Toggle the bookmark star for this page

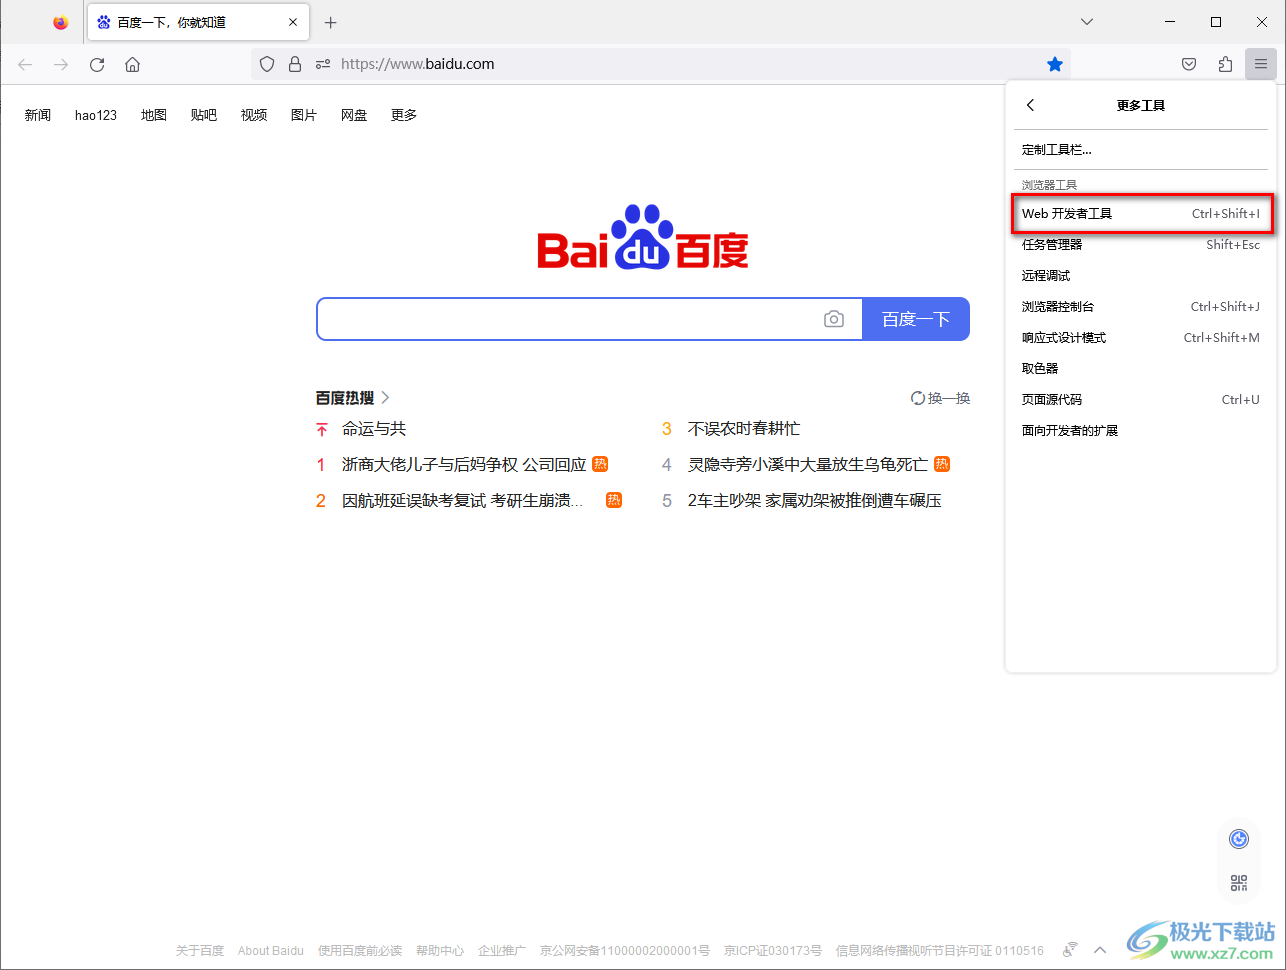(x=1055, y=64)
